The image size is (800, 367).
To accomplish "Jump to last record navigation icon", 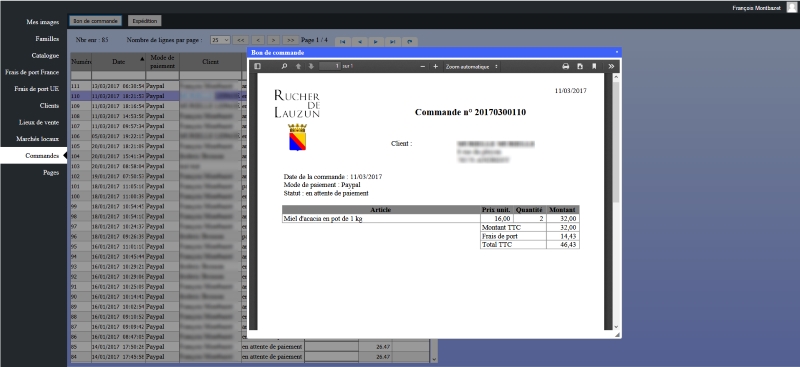I will [393, 42].
